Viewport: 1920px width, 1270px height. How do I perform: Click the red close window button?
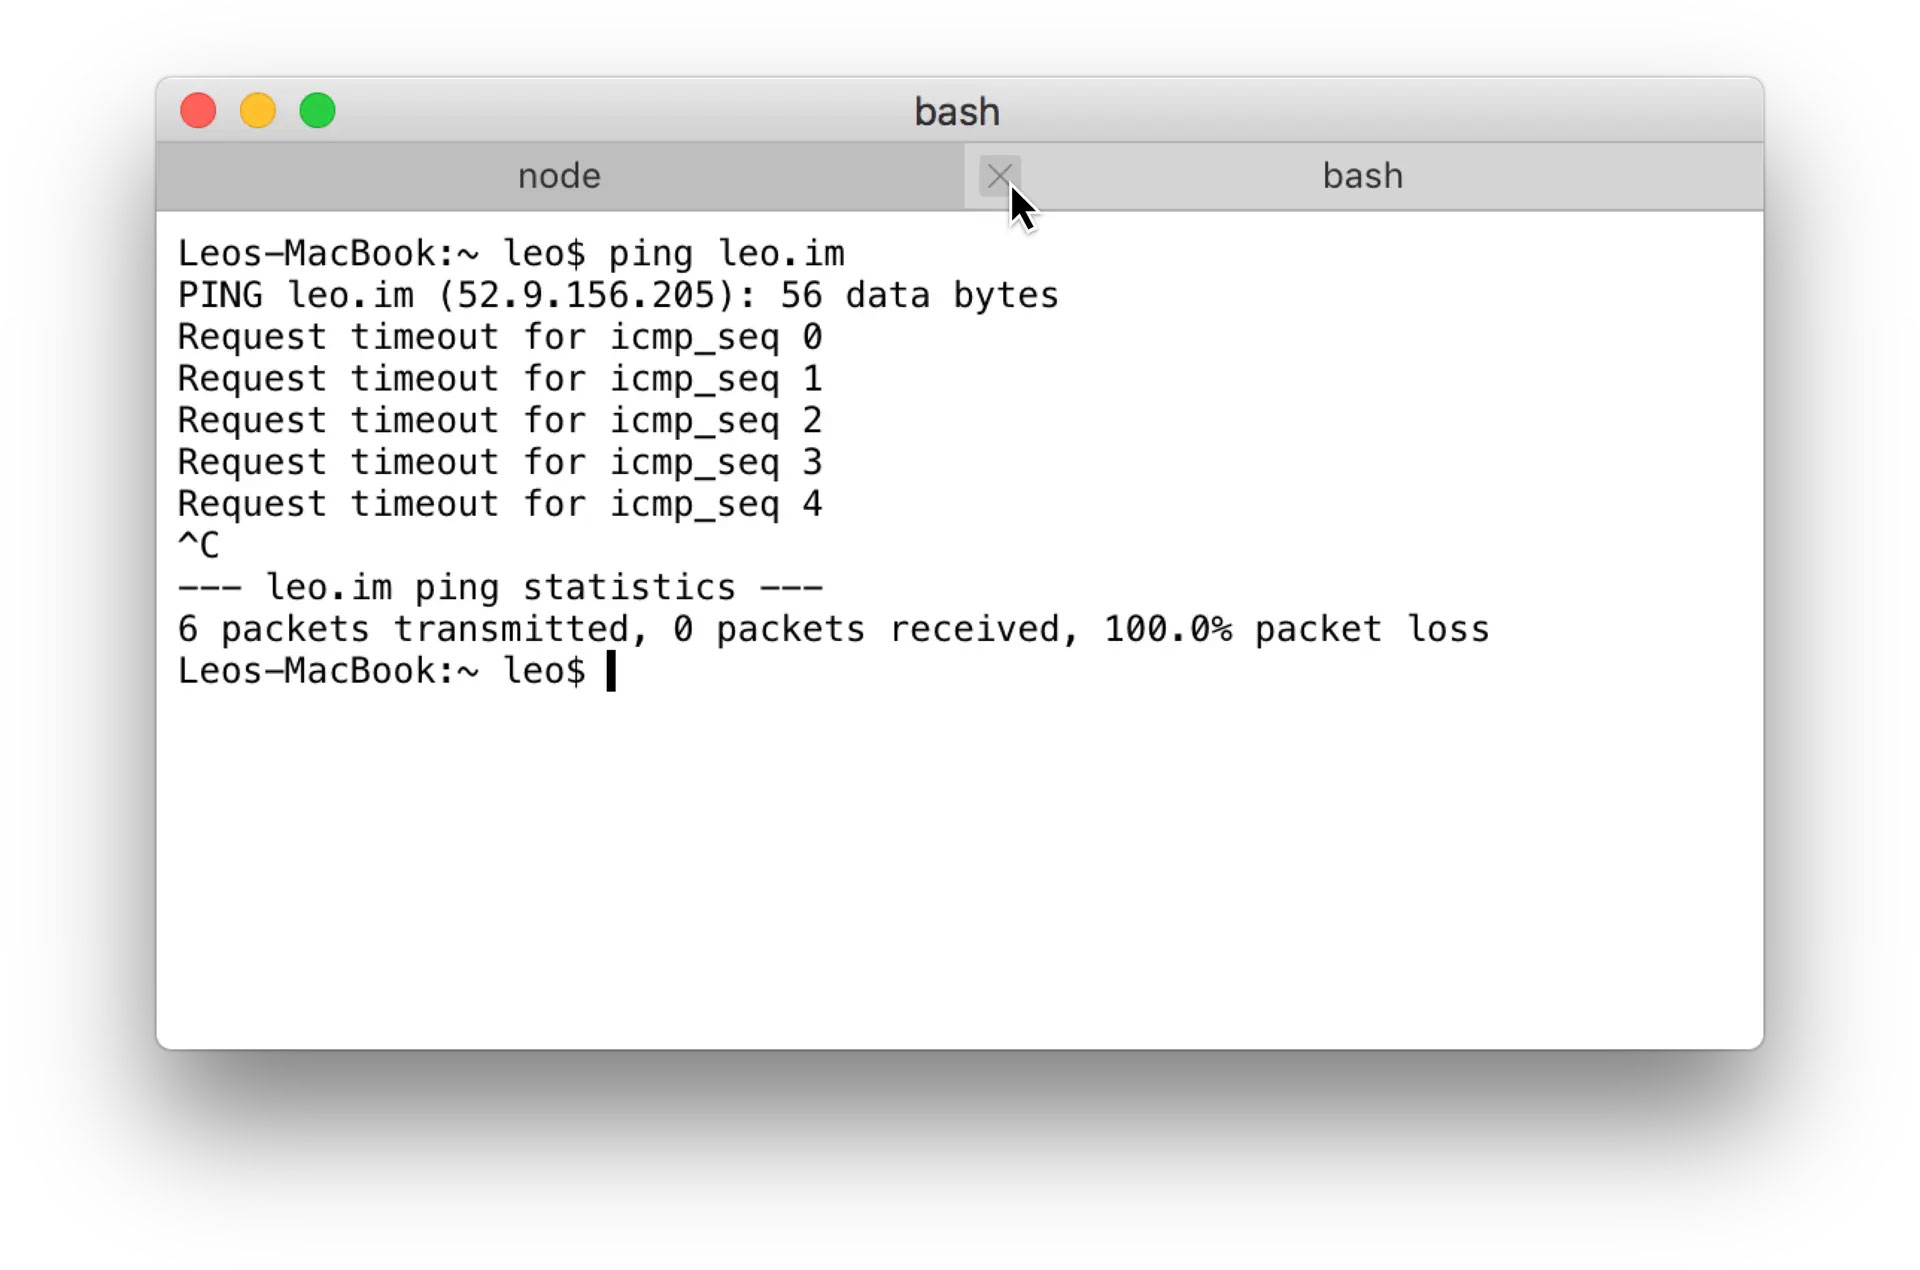(x=198, y=111)
